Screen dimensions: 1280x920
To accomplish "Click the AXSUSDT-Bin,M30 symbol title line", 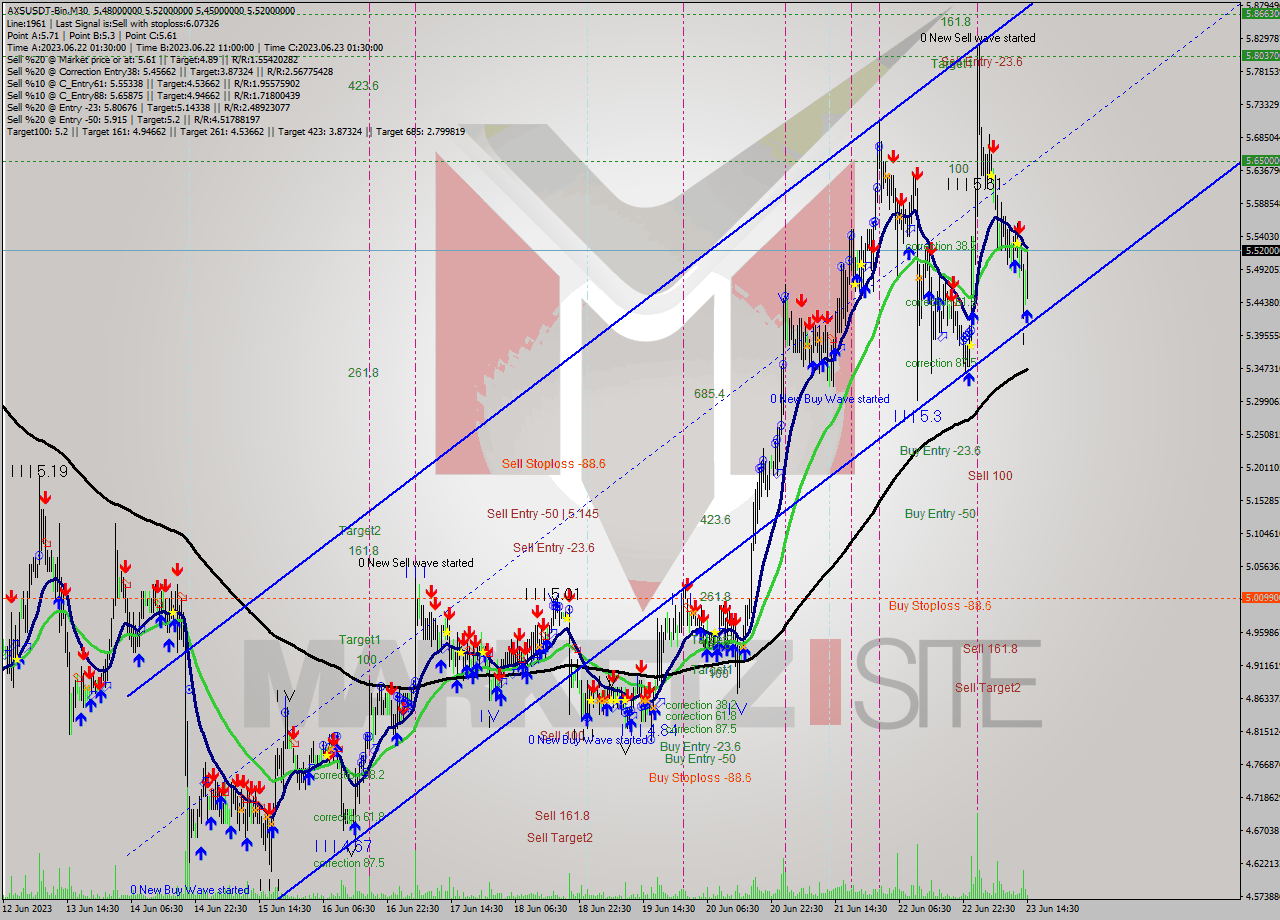I will (150, 11).
